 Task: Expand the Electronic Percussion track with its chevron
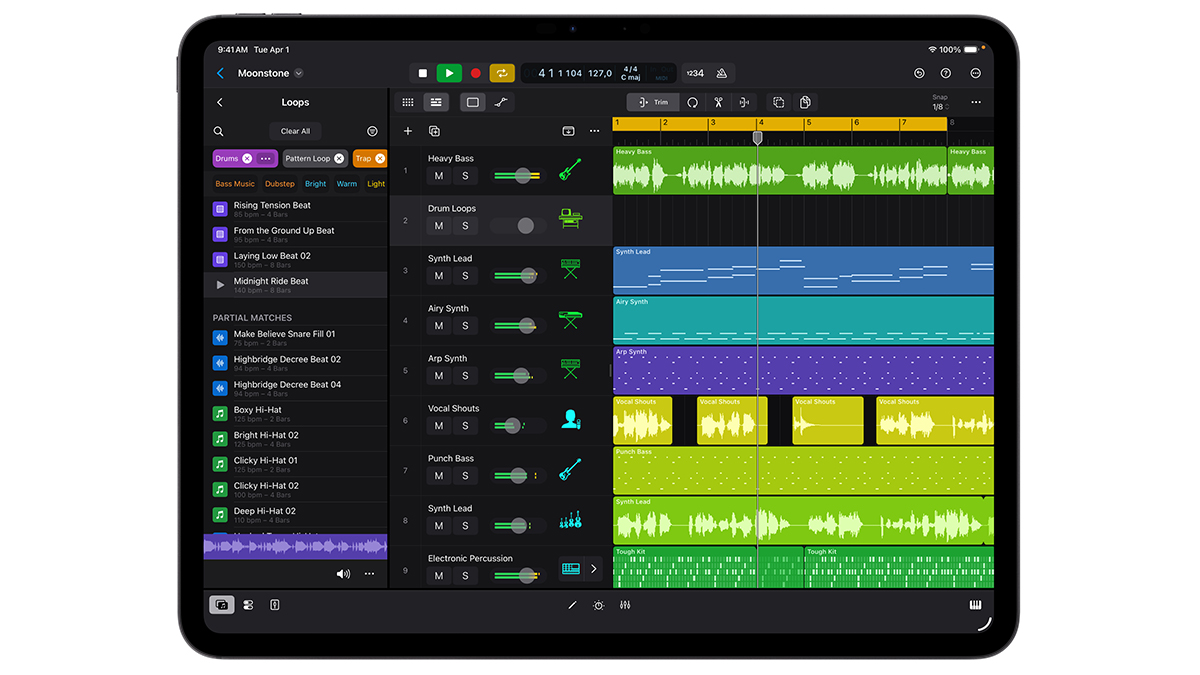coord(593,568)
